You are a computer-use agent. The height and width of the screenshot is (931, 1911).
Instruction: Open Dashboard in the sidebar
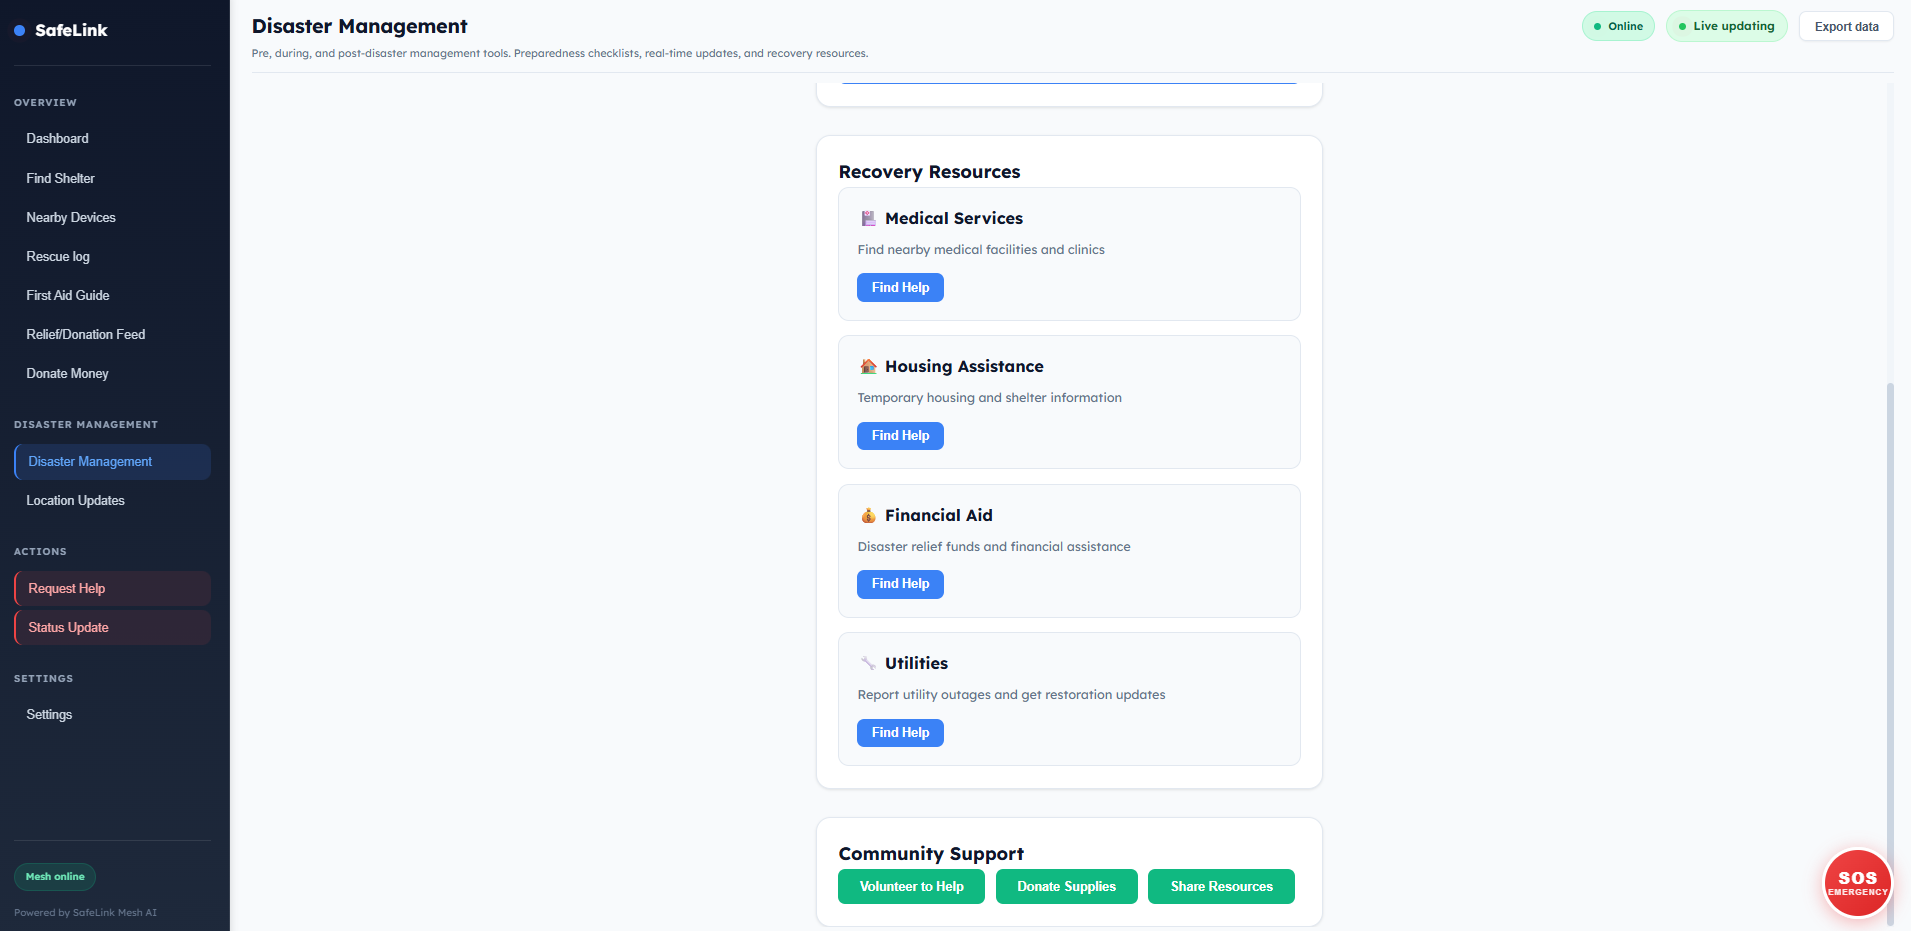[112, 139]
